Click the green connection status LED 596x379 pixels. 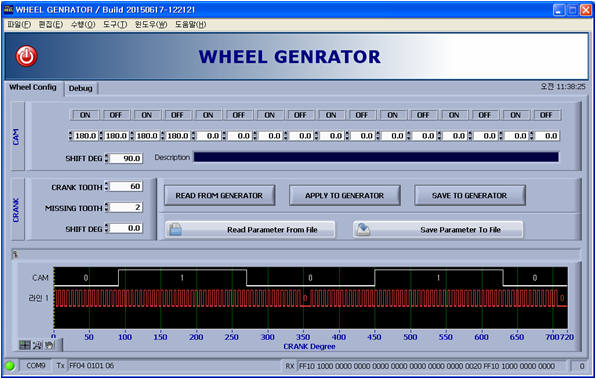tap(10, 366)
